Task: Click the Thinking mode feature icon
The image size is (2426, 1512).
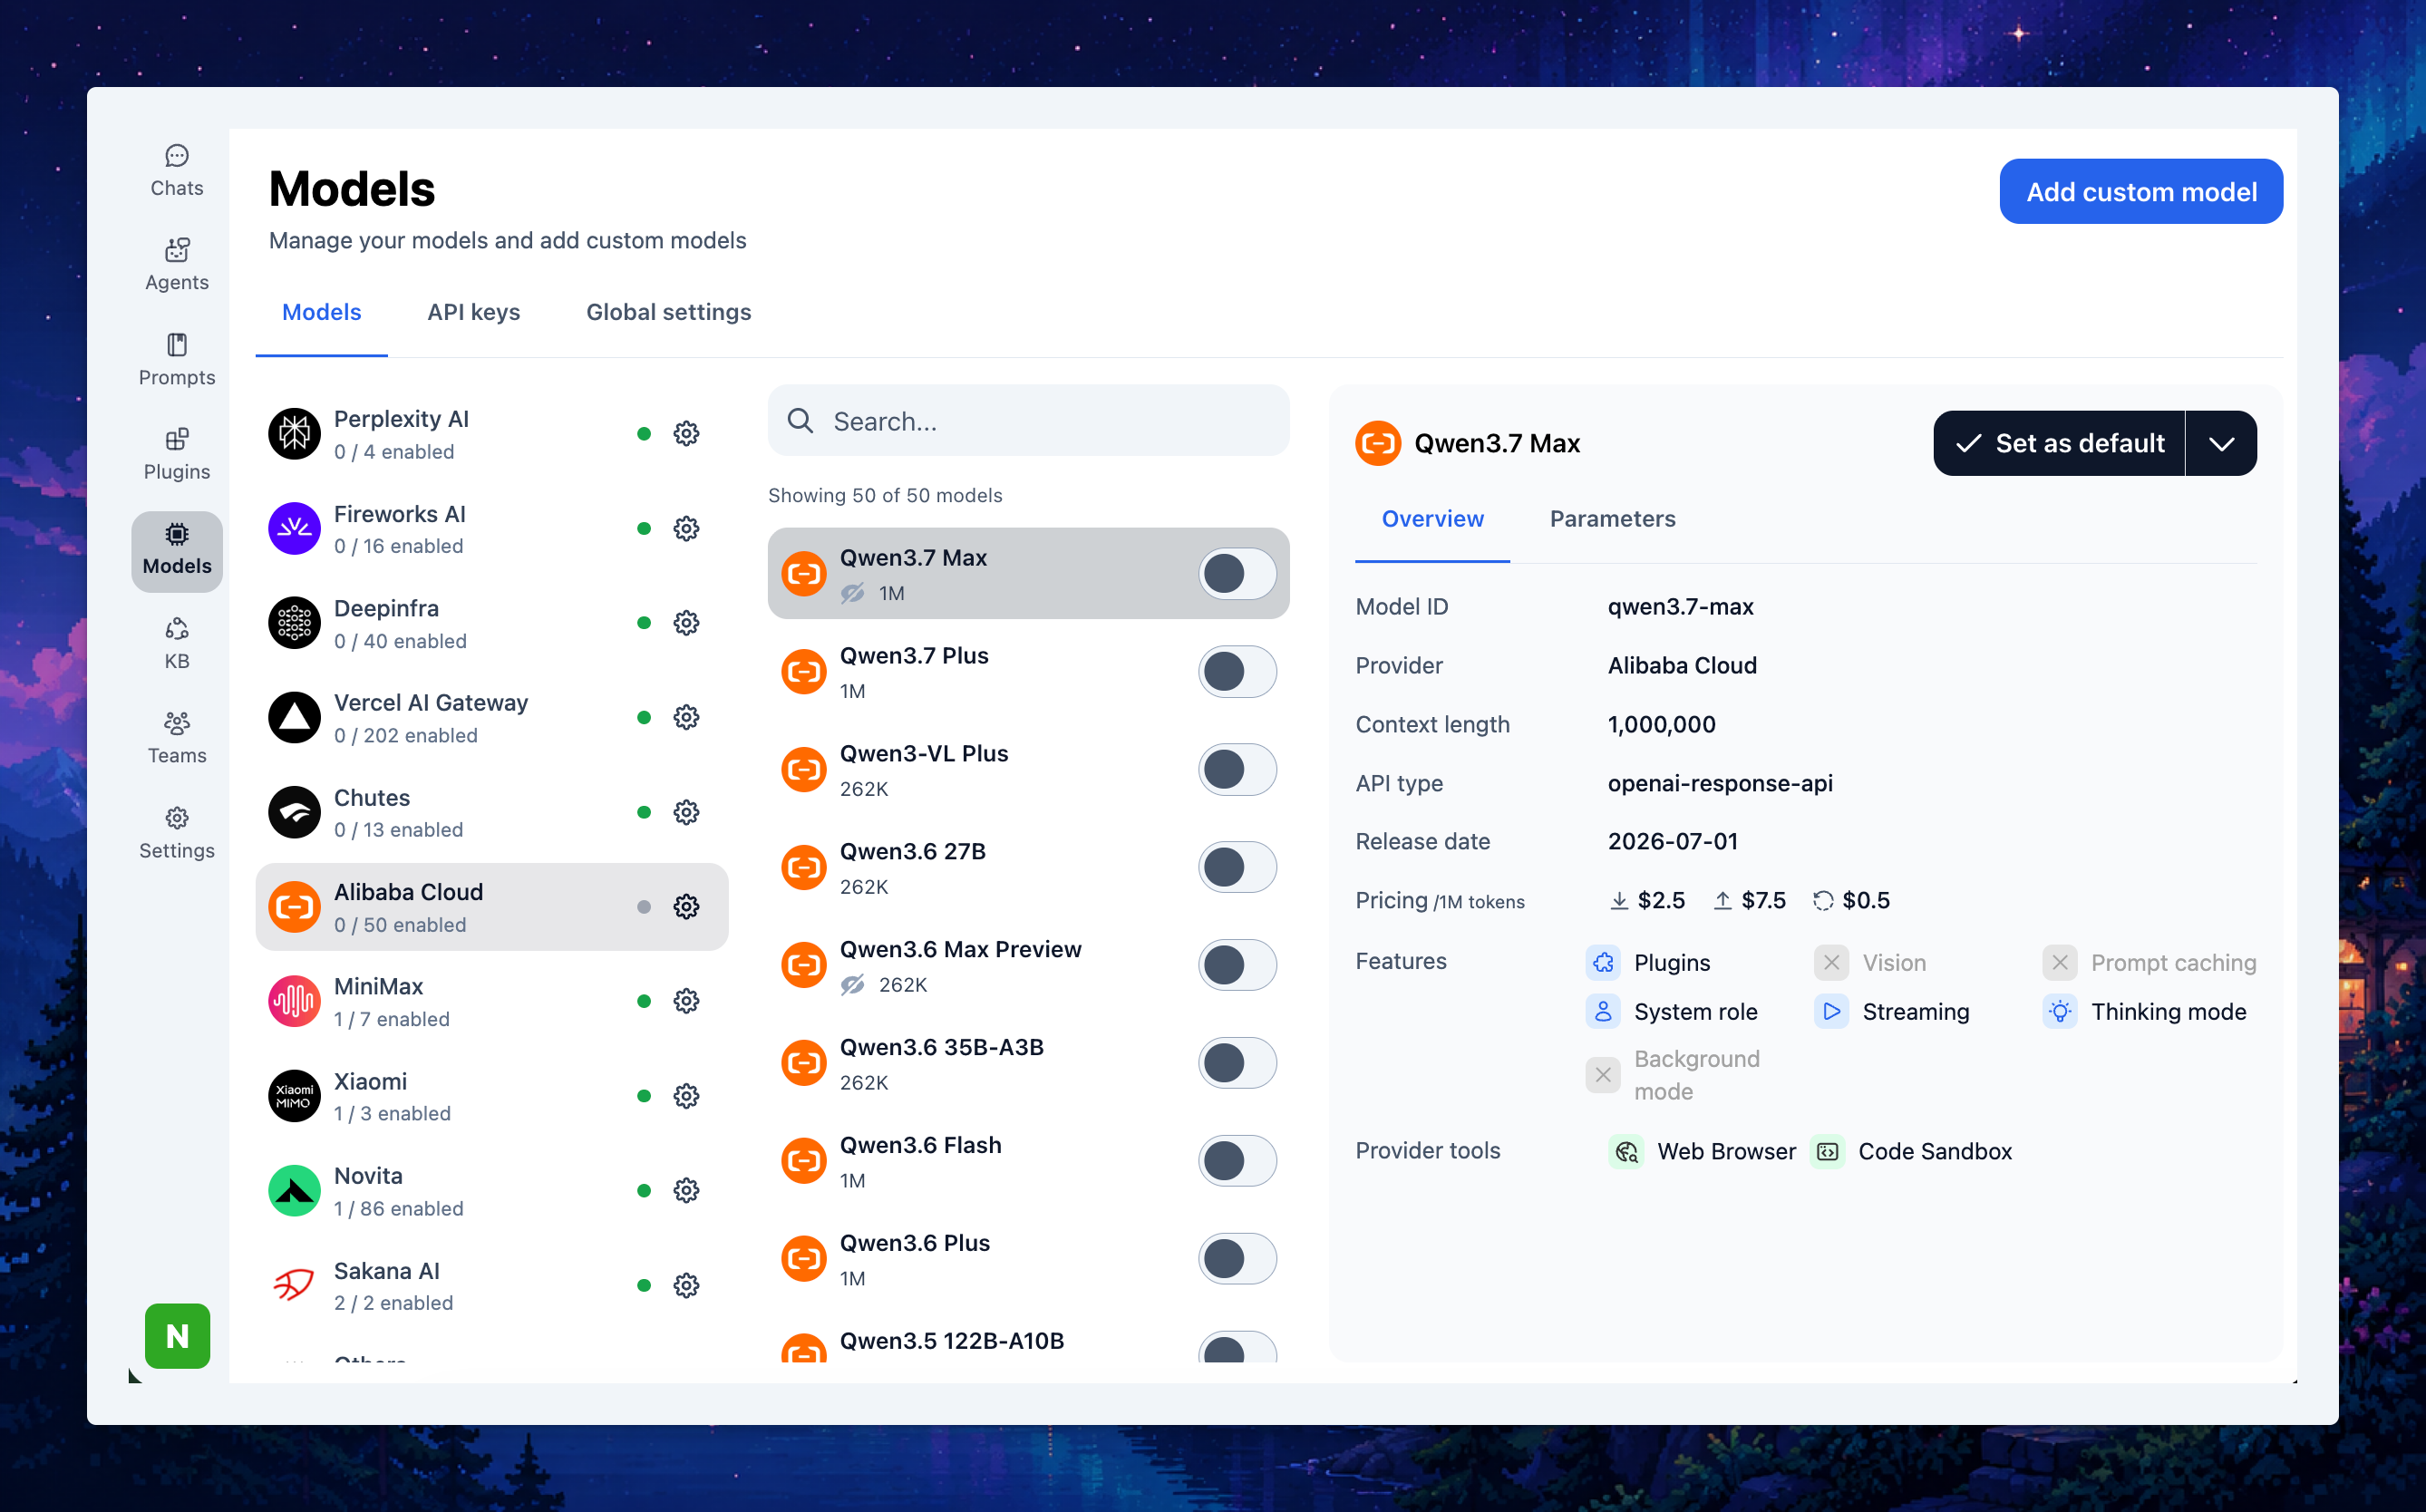Action: (2060, 1012)
